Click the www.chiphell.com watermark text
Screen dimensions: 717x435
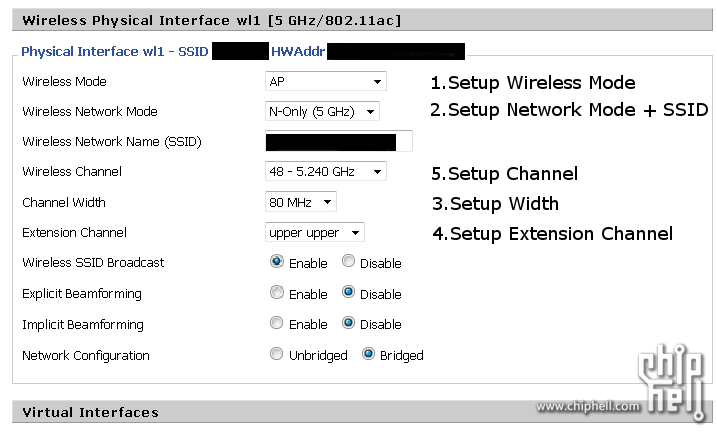point(588,406)
